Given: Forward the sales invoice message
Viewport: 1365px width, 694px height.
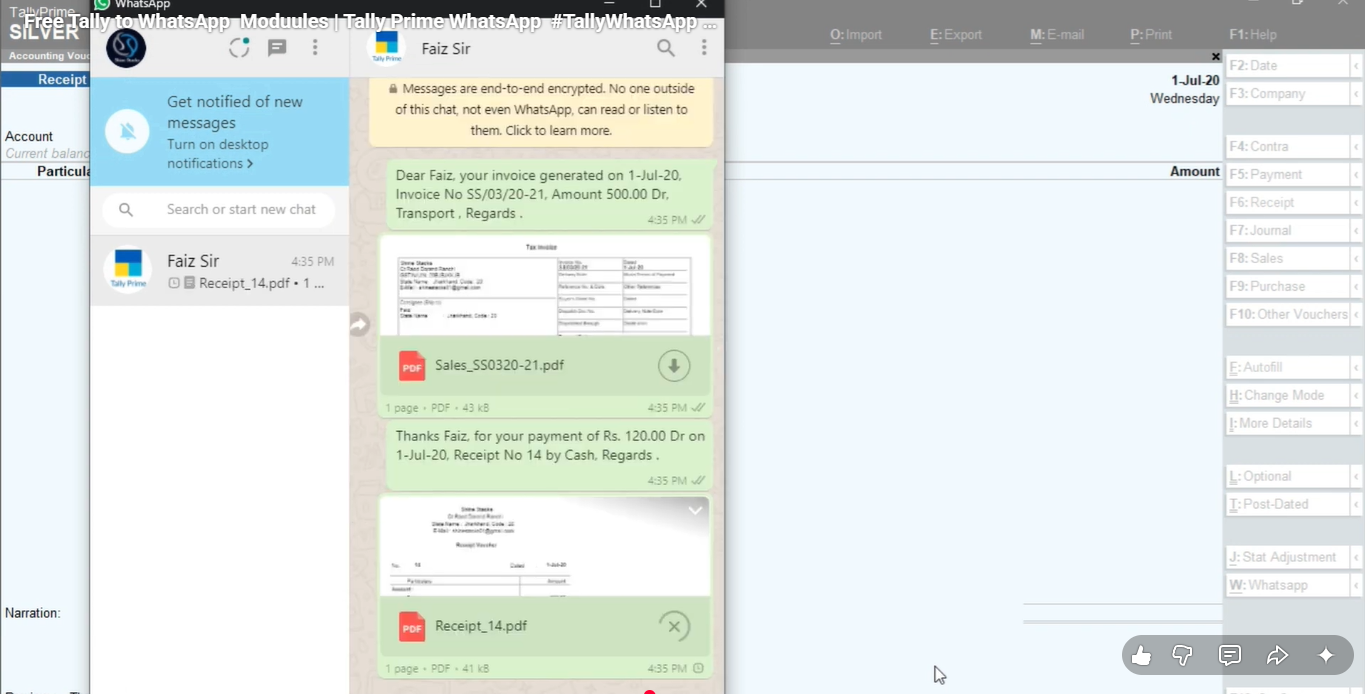Looking at the screenshot, I should pyautogui.click(x=359, y=325).
